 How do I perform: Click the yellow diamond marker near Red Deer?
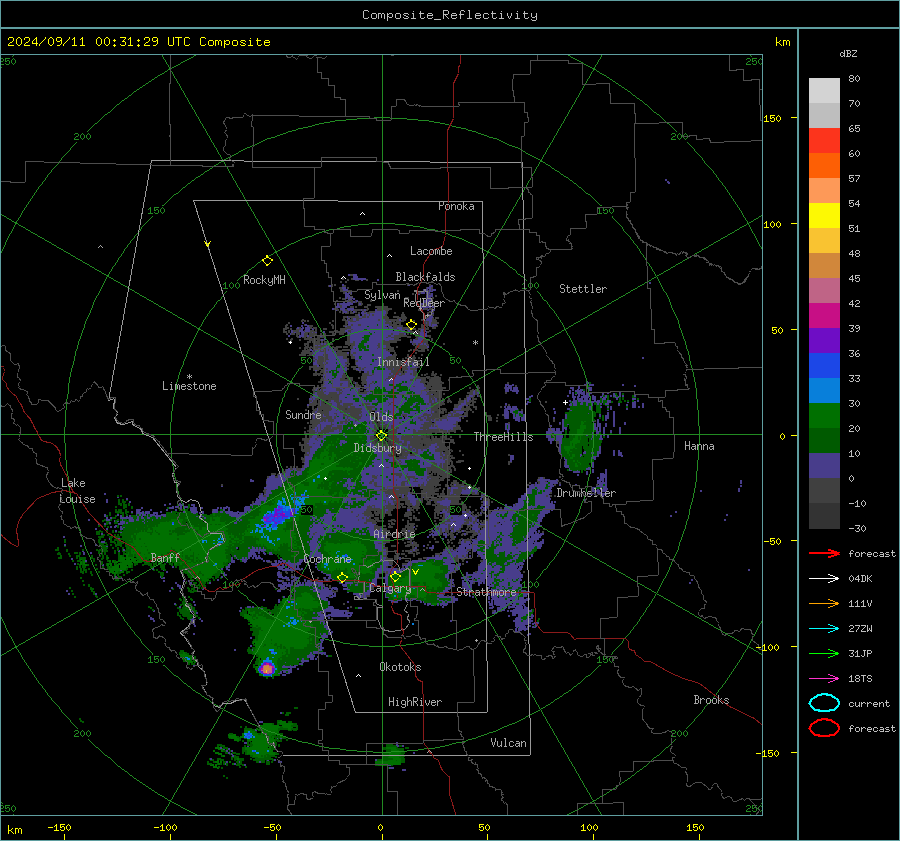click(412, 325)
